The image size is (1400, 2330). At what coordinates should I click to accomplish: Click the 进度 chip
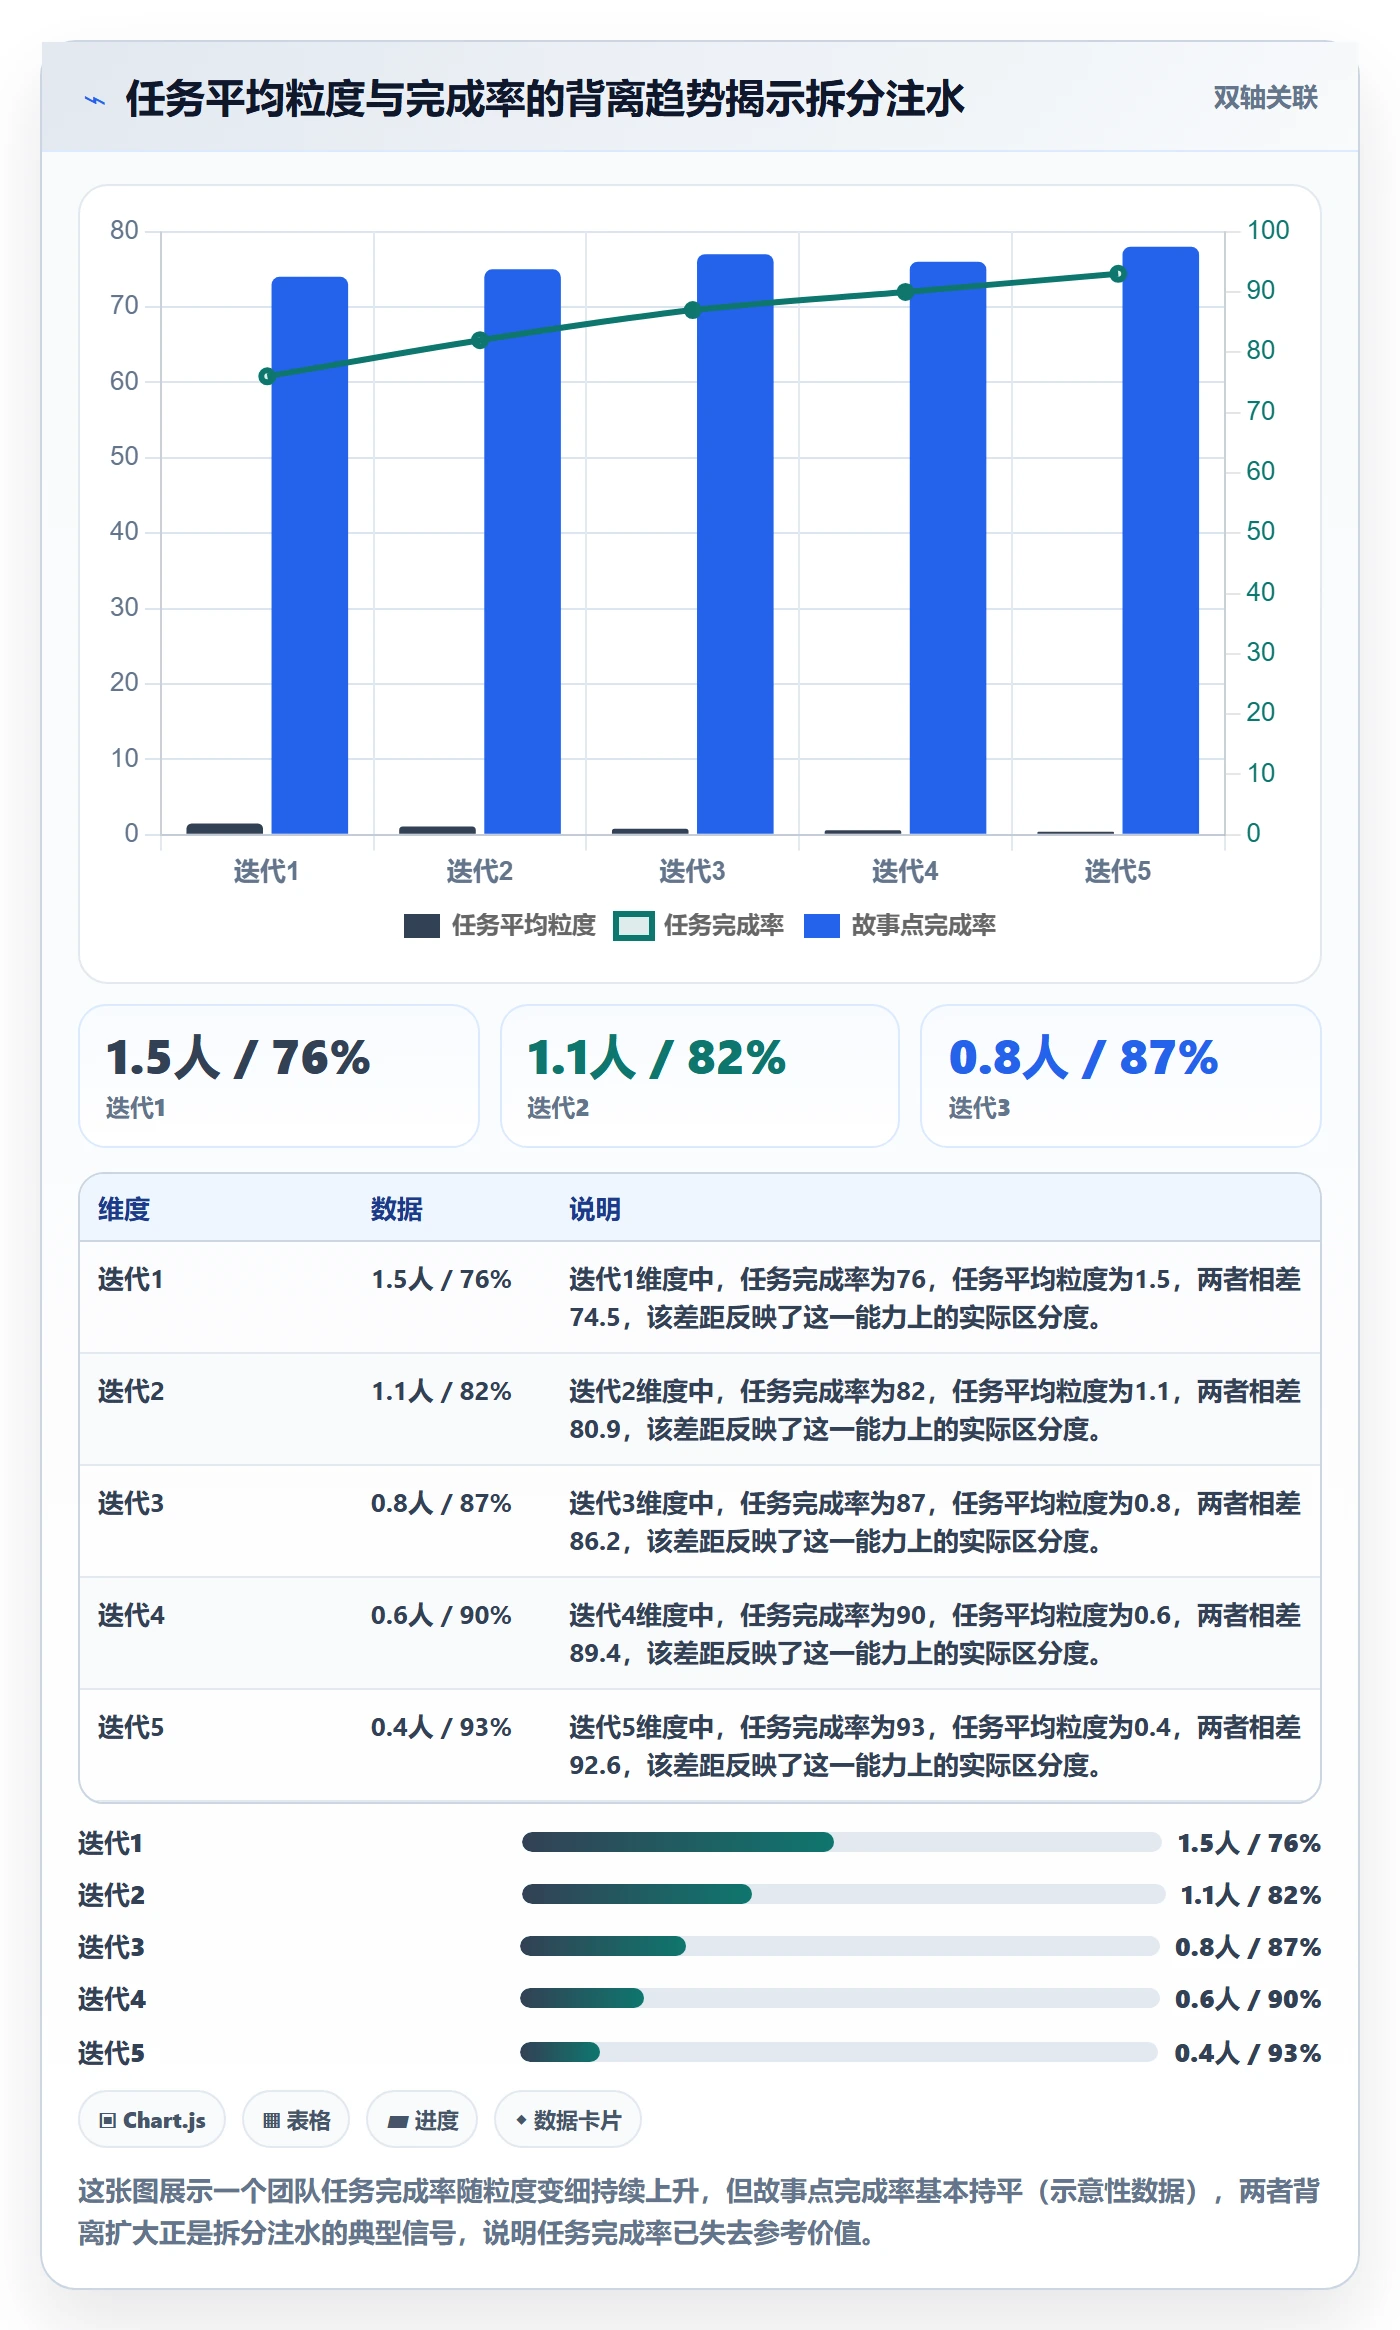tap(422, 2119)
